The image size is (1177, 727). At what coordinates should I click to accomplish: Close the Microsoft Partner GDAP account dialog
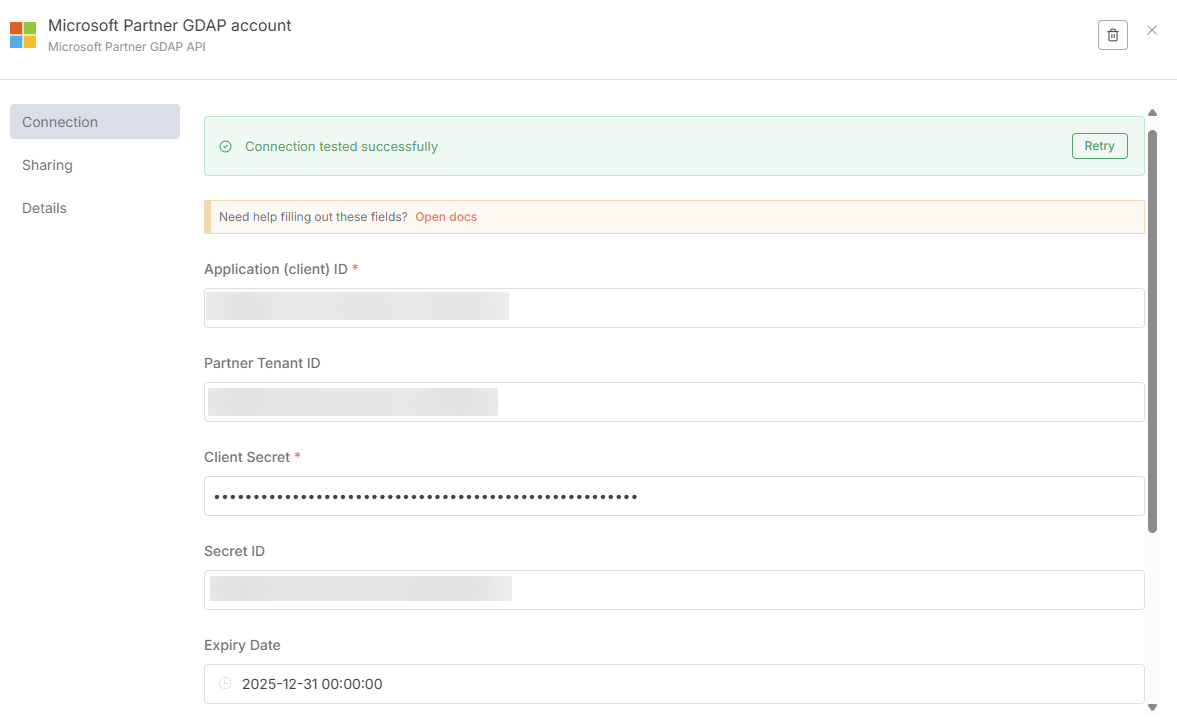pyautogui.click(x=1151, y=30)
